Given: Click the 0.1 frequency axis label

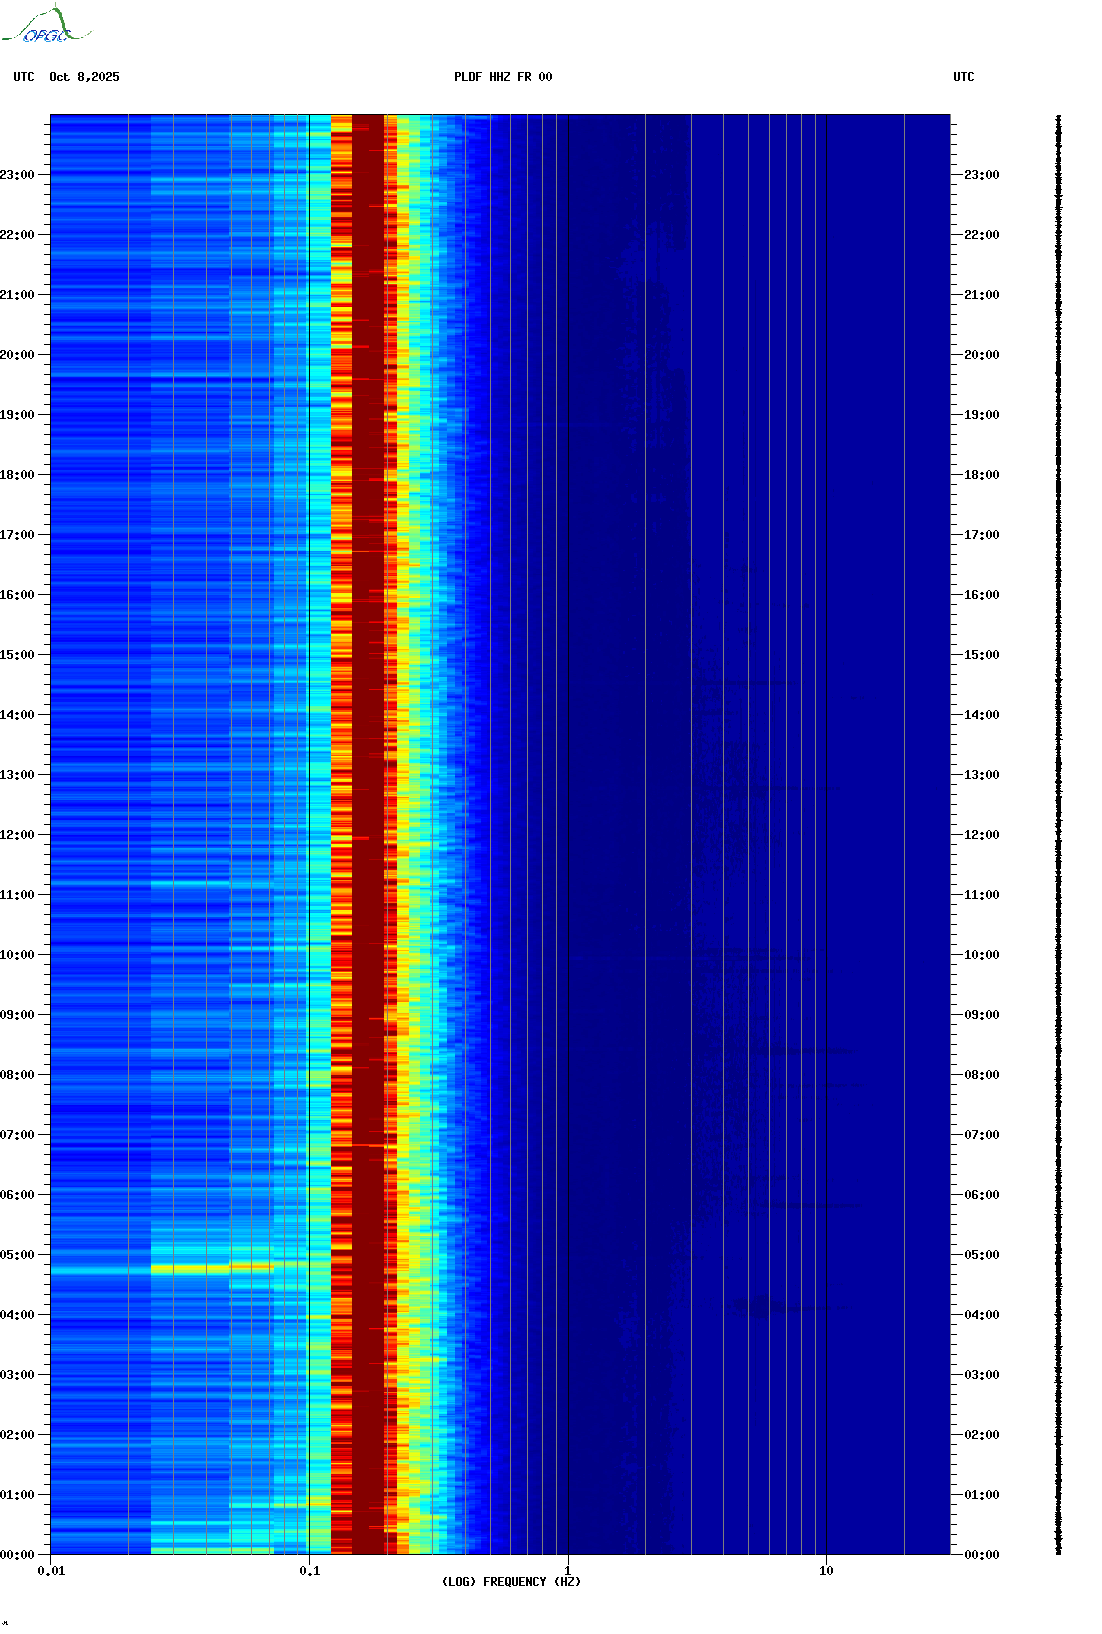Looking at the screenshot, I should point(309,1571).
